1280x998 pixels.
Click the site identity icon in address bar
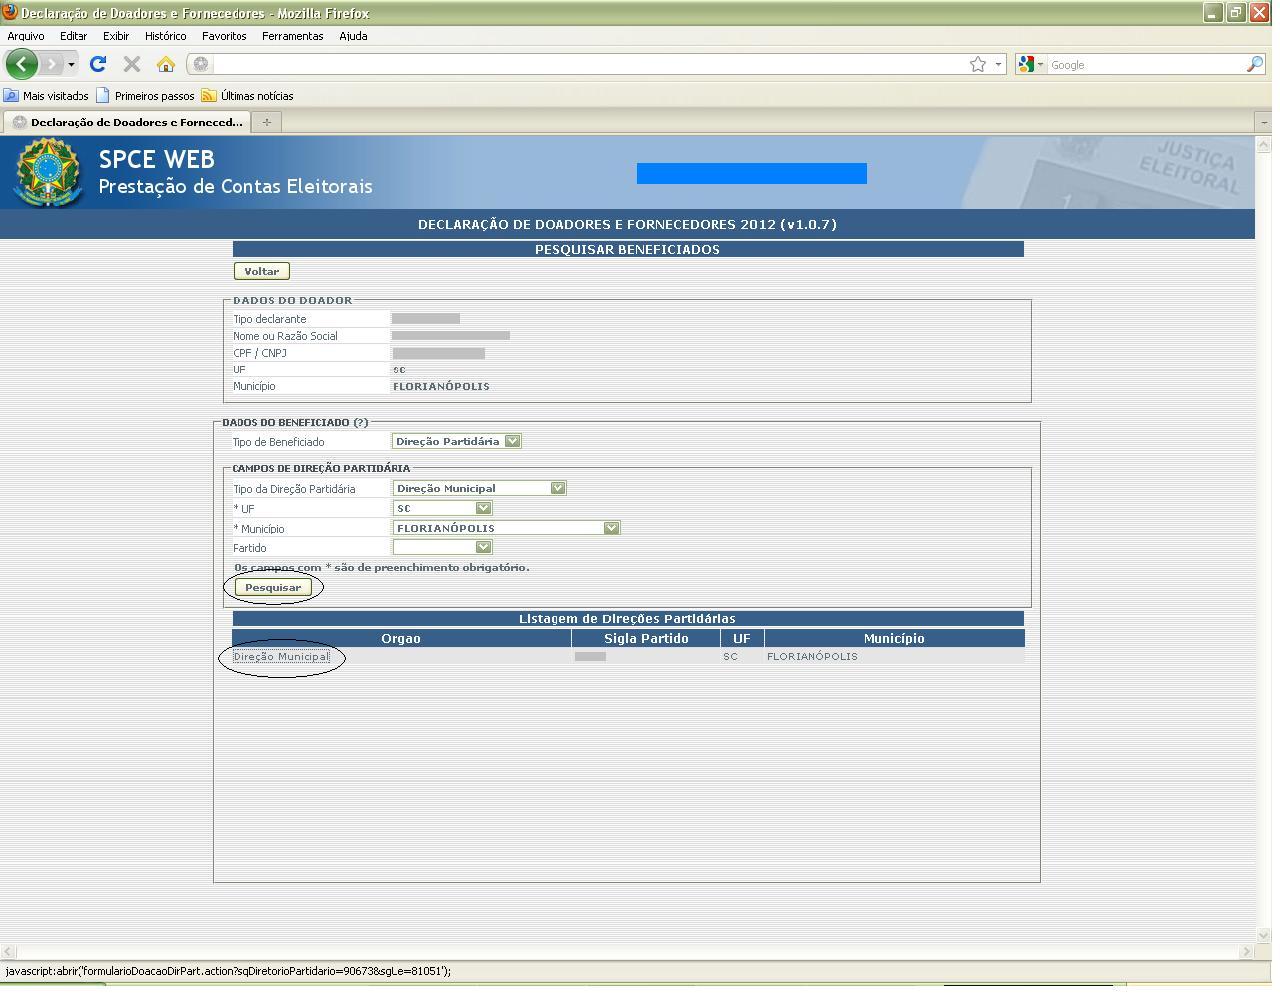click(201, 64)
